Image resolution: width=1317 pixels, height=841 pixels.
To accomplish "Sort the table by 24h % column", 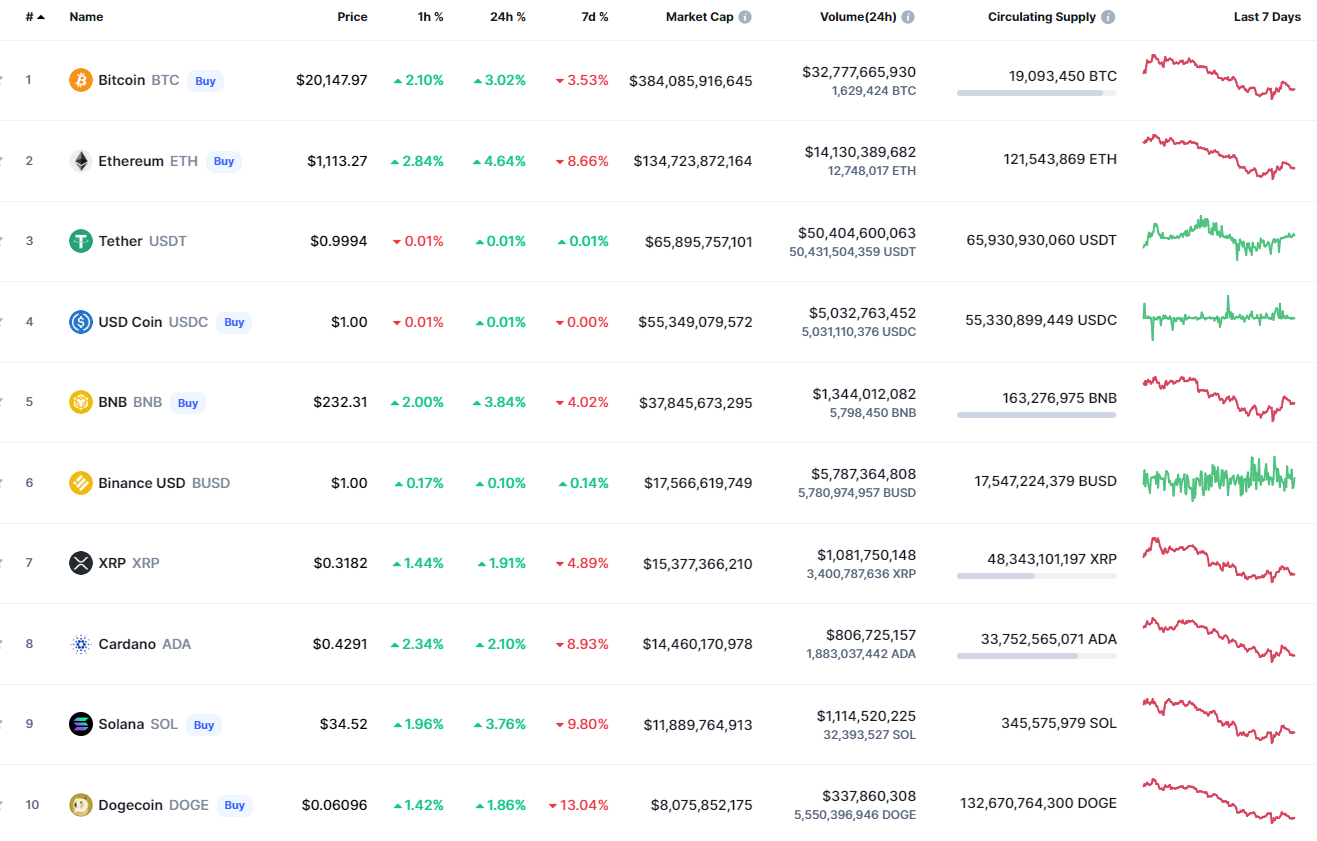I will tap(508, 17).
